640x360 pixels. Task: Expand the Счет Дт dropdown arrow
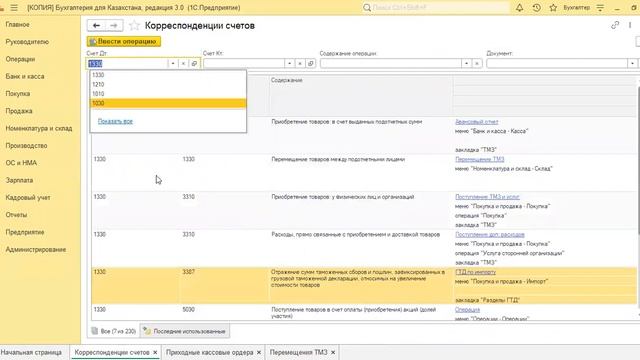click(173, 64)
